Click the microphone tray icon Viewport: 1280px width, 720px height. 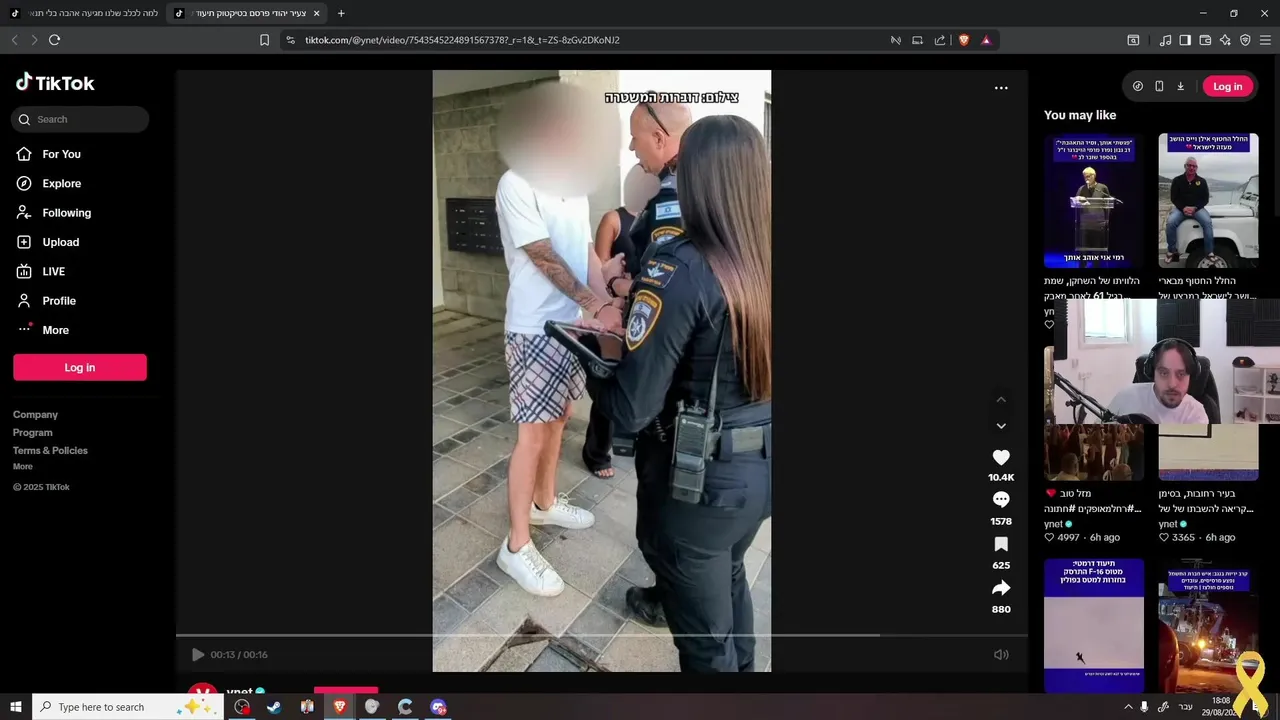point(1145,707)
